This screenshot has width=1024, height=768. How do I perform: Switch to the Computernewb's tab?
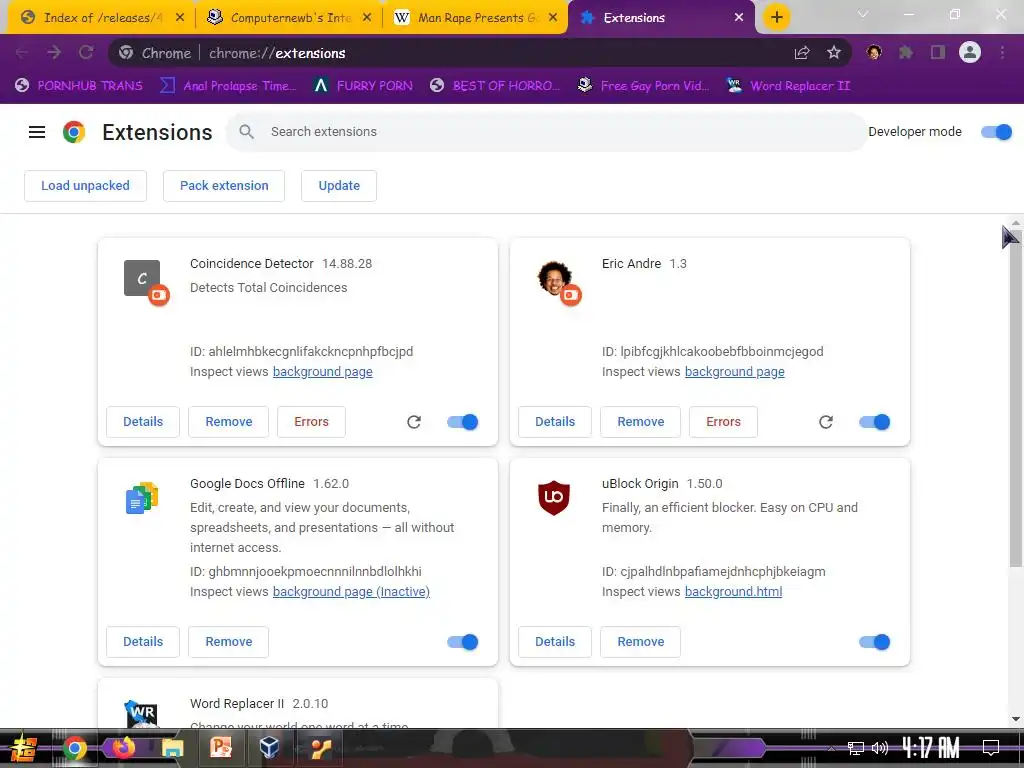click(290, 18)
